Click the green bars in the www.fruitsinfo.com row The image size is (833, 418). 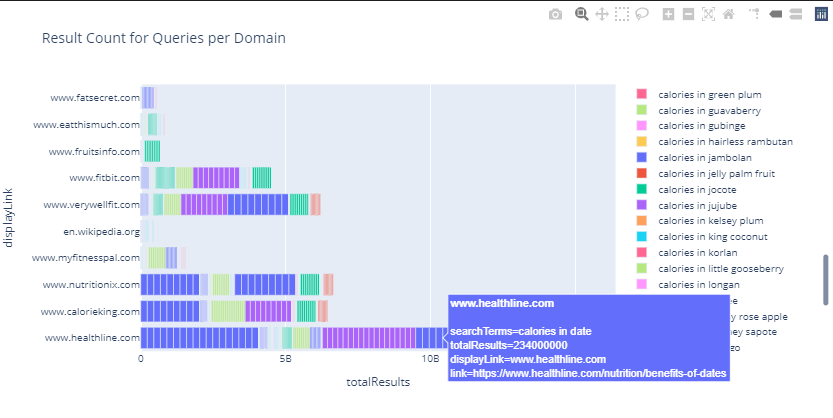(x=152, y=151)
